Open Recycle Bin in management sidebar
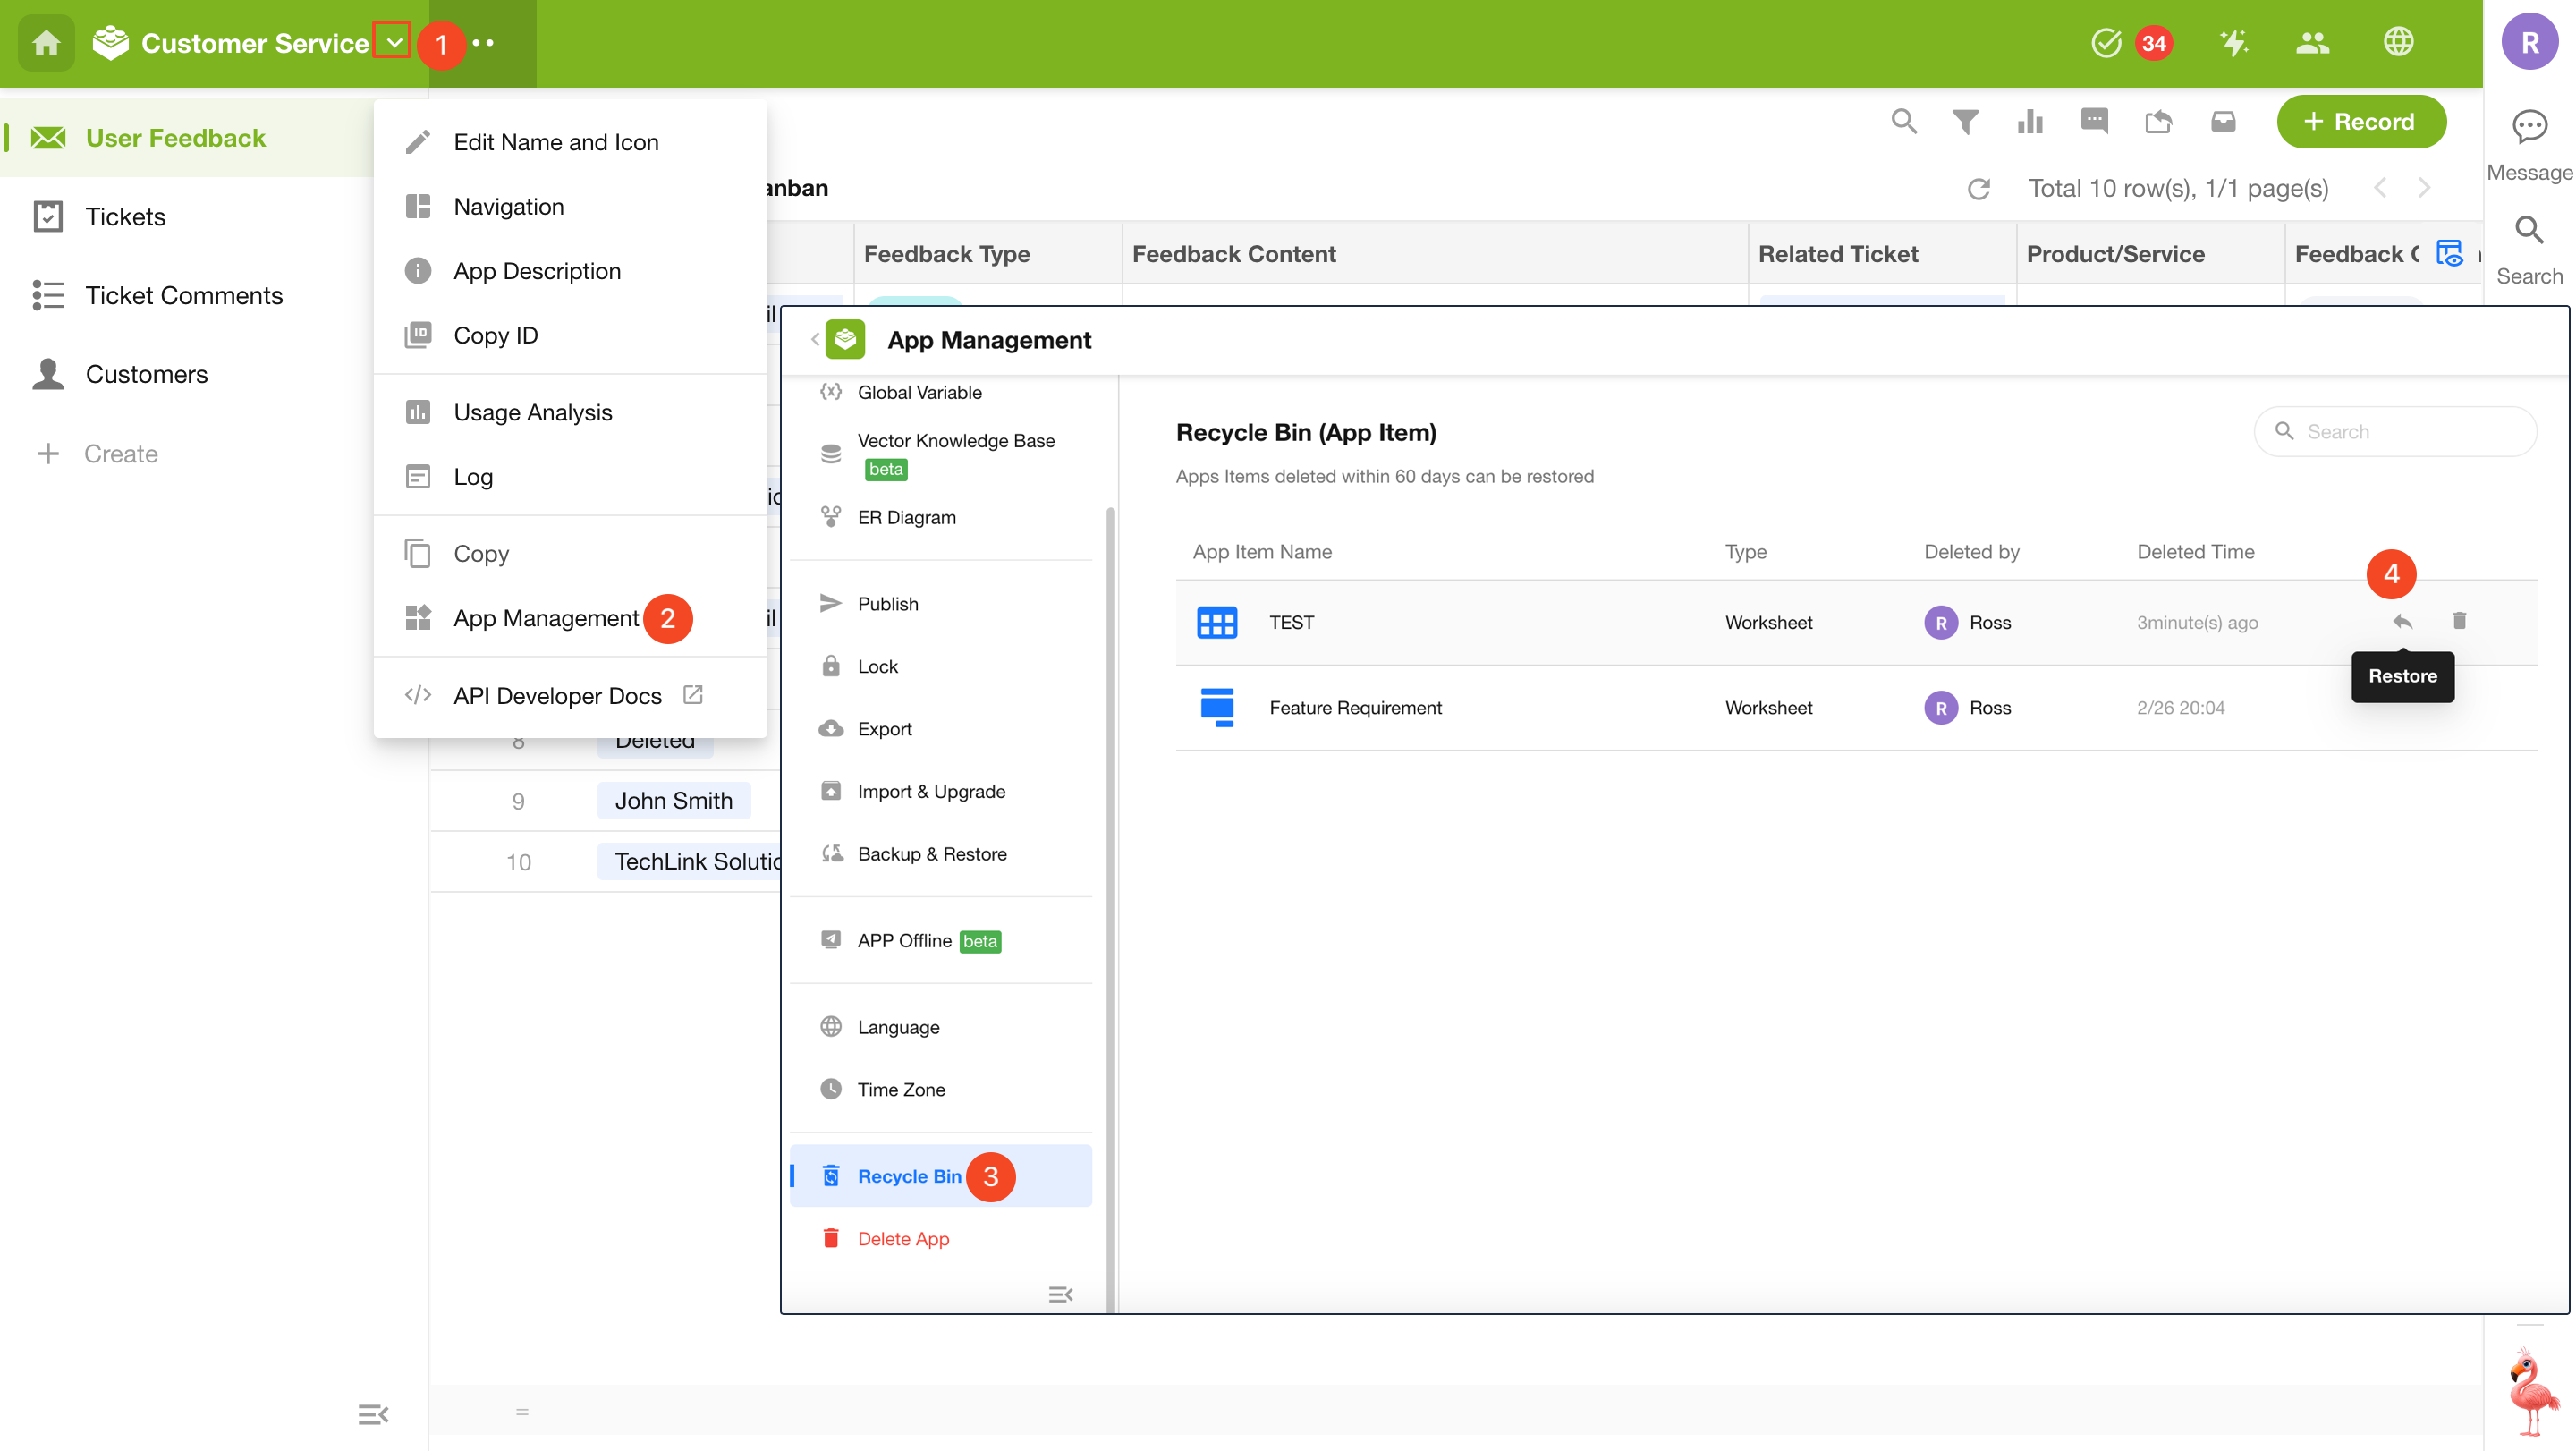Viewport: 2576px width, 1451px height. (908, 1176)
